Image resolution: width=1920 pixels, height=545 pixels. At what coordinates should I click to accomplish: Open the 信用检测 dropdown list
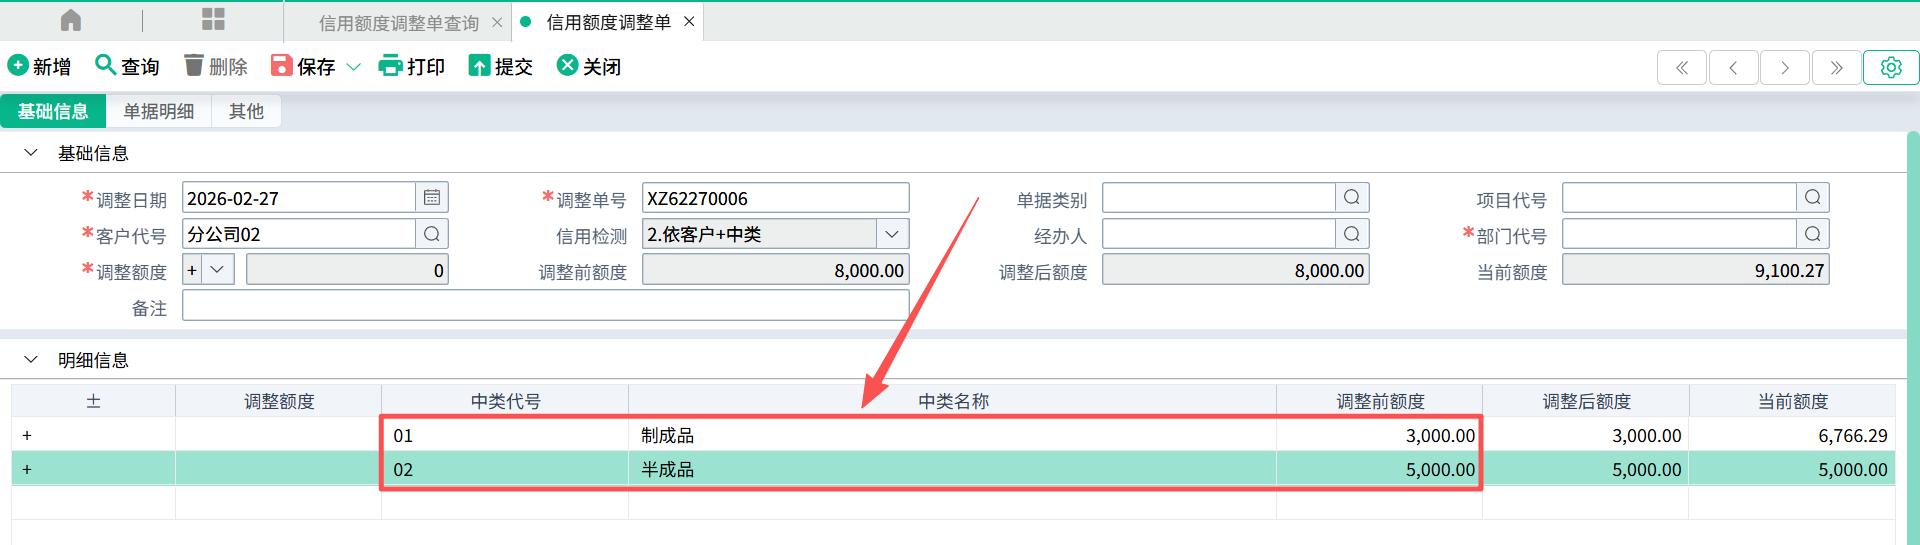click(x=892, y=234)
